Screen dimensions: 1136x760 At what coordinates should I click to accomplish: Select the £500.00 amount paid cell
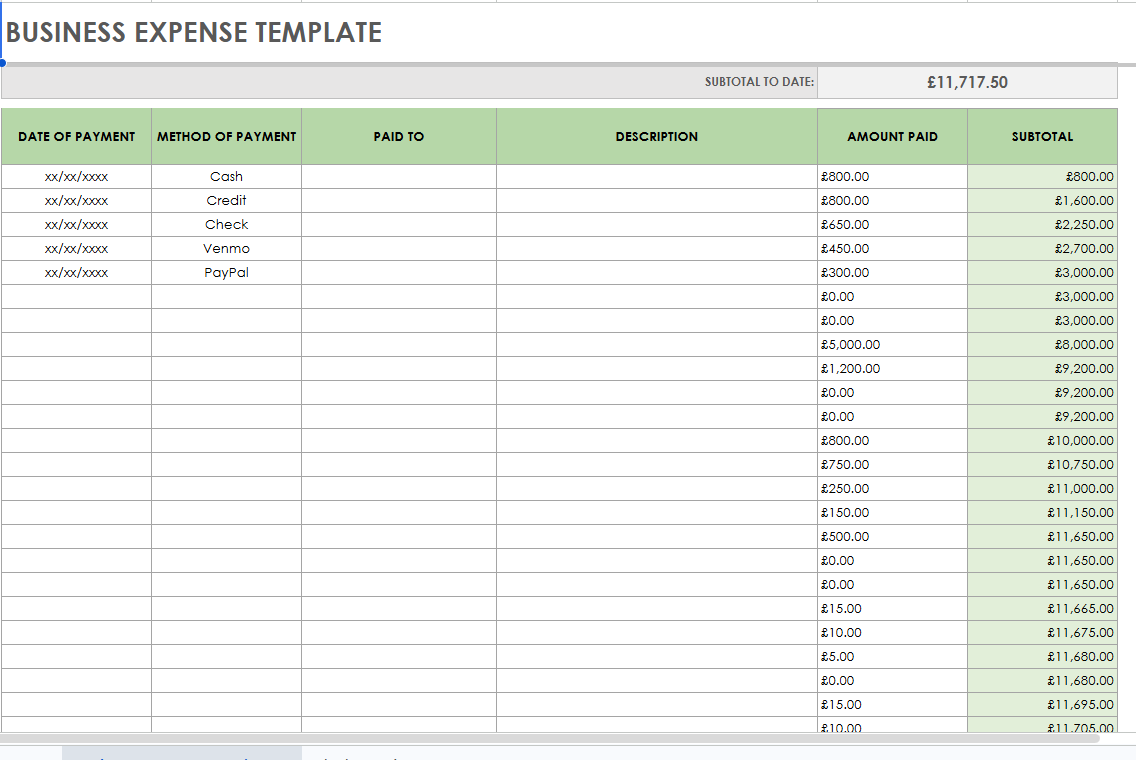(x=892, y=536)
